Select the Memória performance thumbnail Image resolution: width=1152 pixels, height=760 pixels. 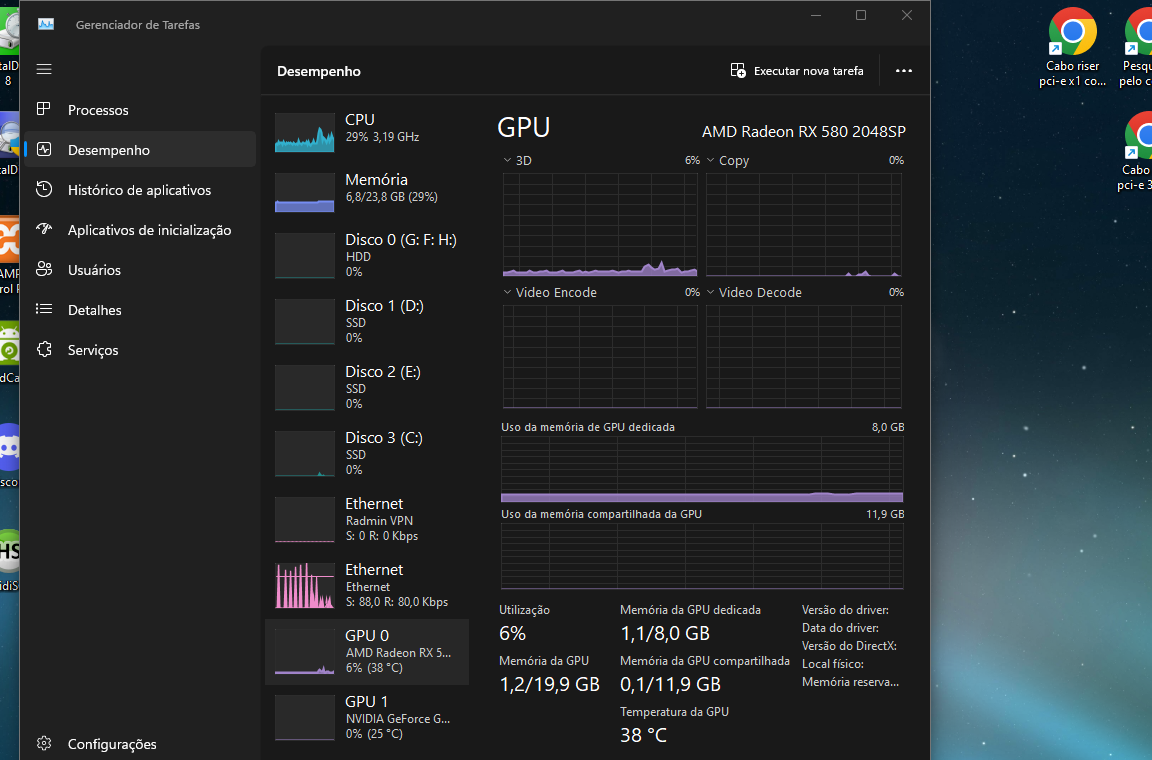point(304,193)
